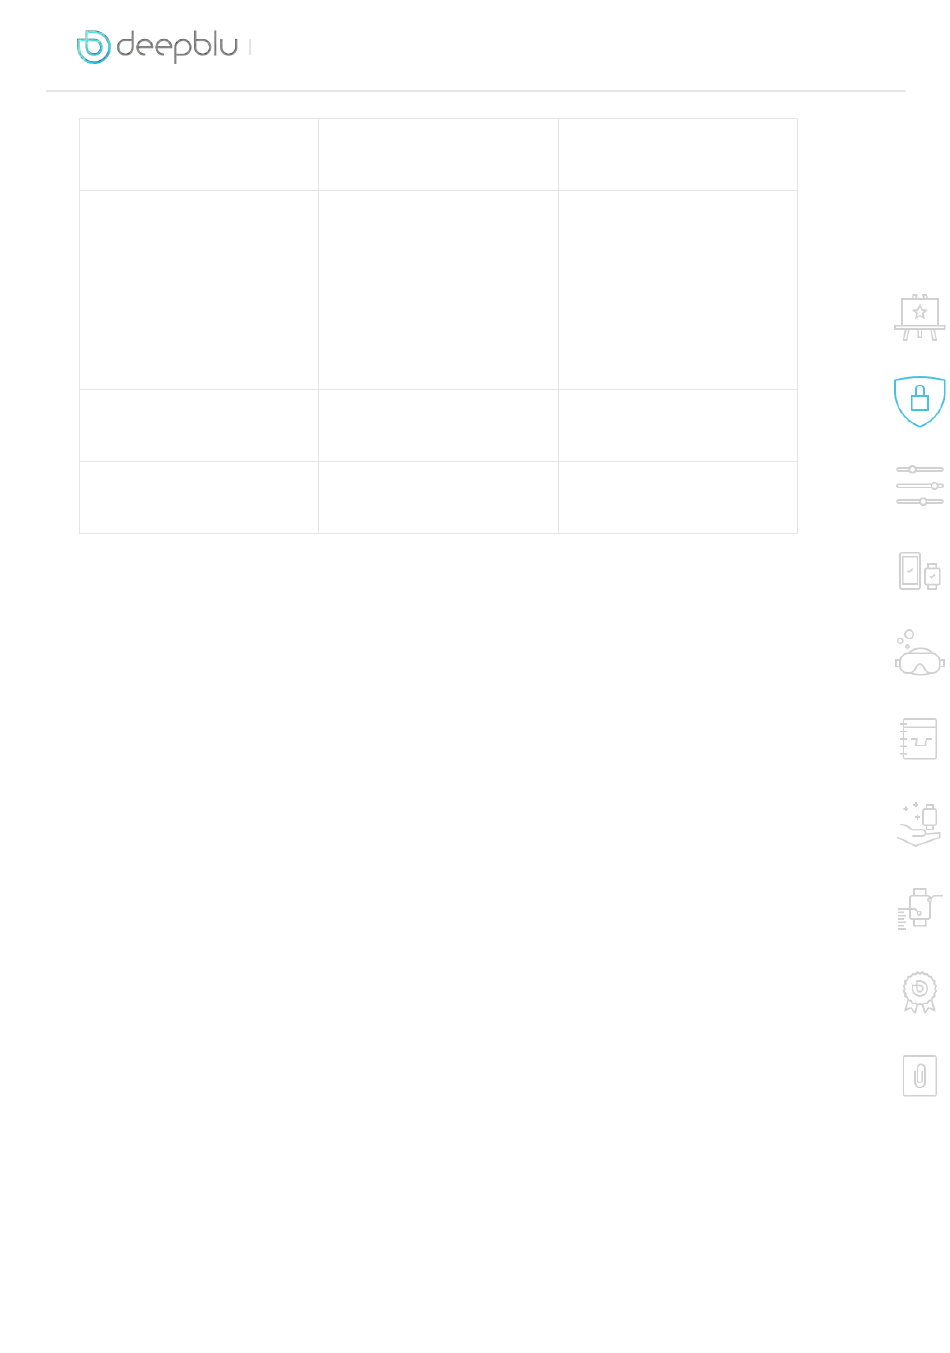
Task: Click the top-left header table cell
Action: click(199, 154)
